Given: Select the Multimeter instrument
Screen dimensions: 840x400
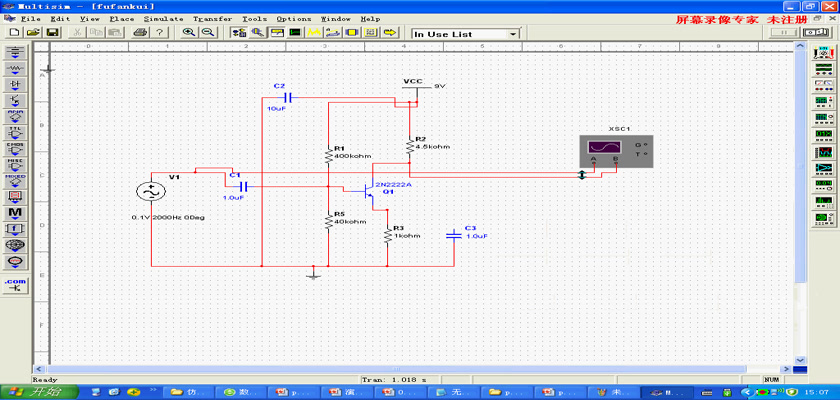Looking at the screenshot, I should (x=823, y=52).
